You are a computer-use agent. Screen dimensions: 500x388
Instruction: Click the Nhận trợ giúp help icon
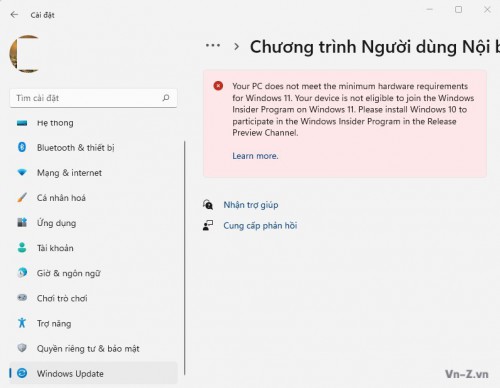[208, 204]
